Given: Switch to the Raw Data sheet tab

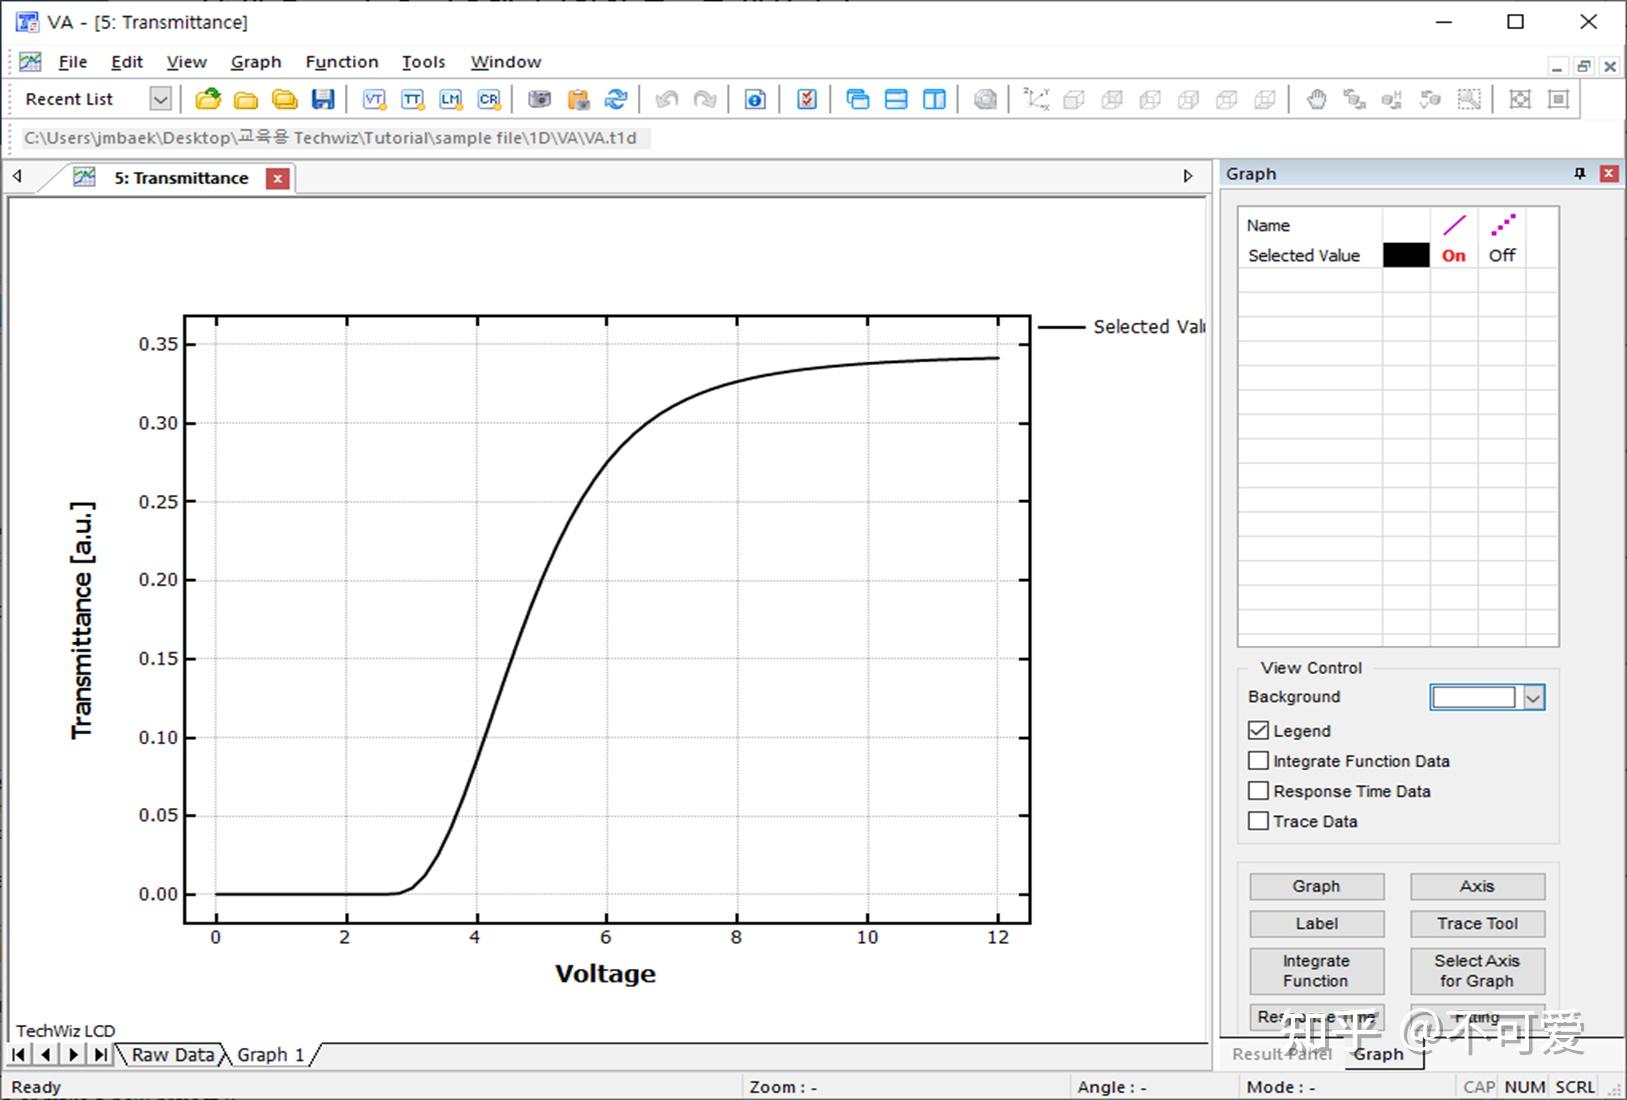Looking at the screenshot, I should tap(173, 1055).
